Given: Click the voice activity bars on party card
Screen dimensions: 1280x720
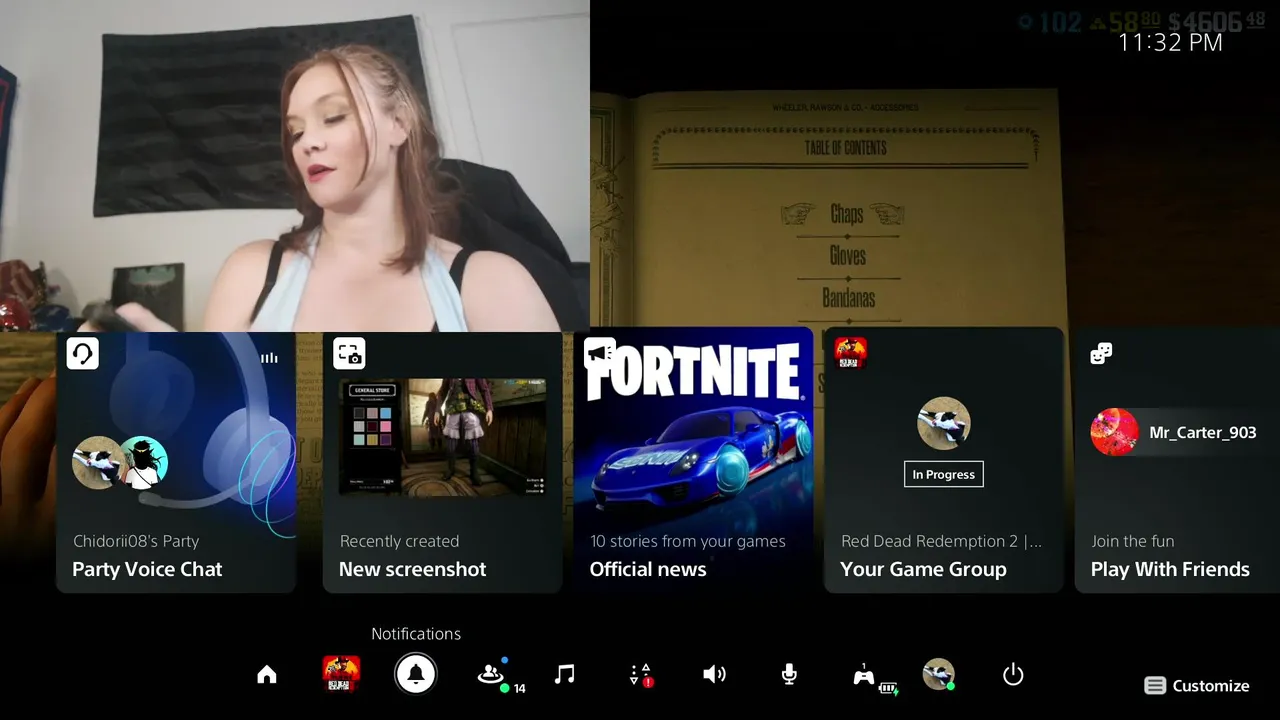Looking at the screenshot, I should coord(269,358).
